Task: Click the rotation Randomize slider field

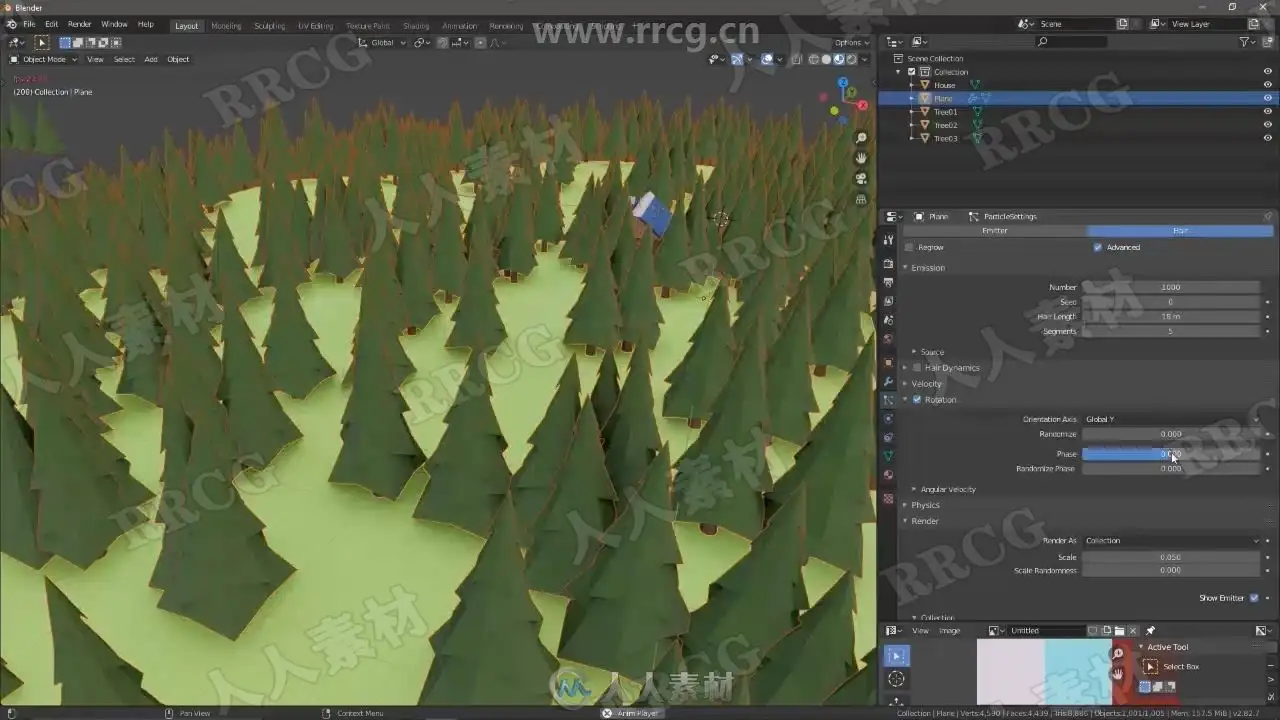Action: tap(1171, 434)
